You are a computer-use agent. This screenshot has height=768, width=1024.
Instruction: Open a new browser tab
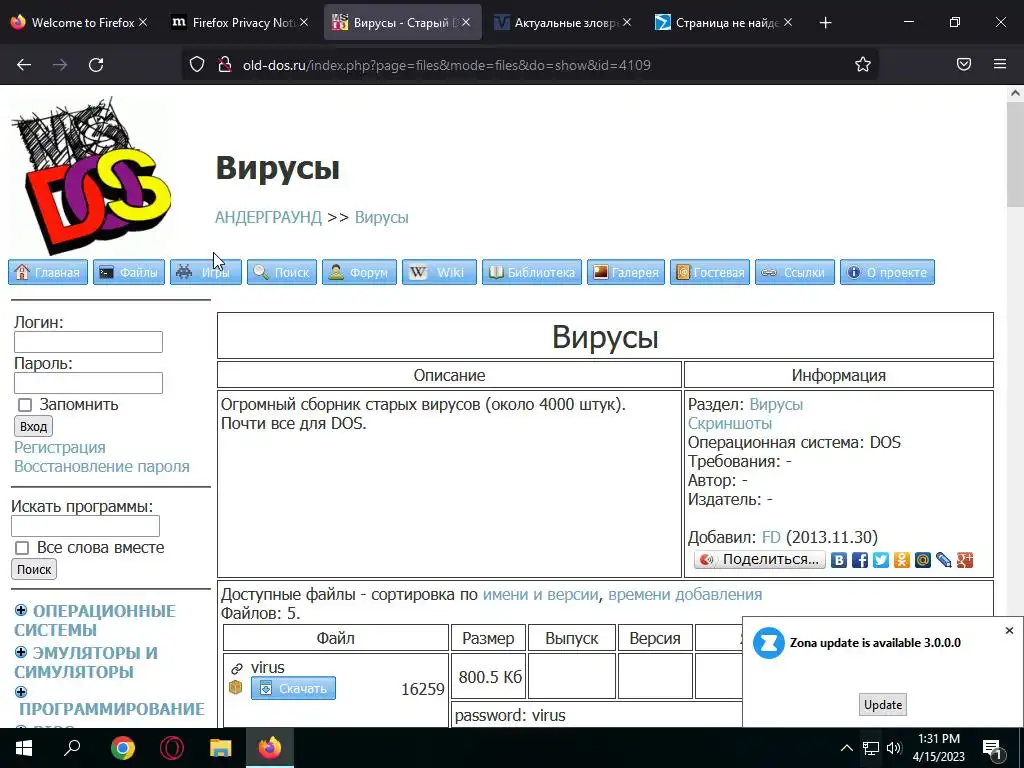coord(825,23)
